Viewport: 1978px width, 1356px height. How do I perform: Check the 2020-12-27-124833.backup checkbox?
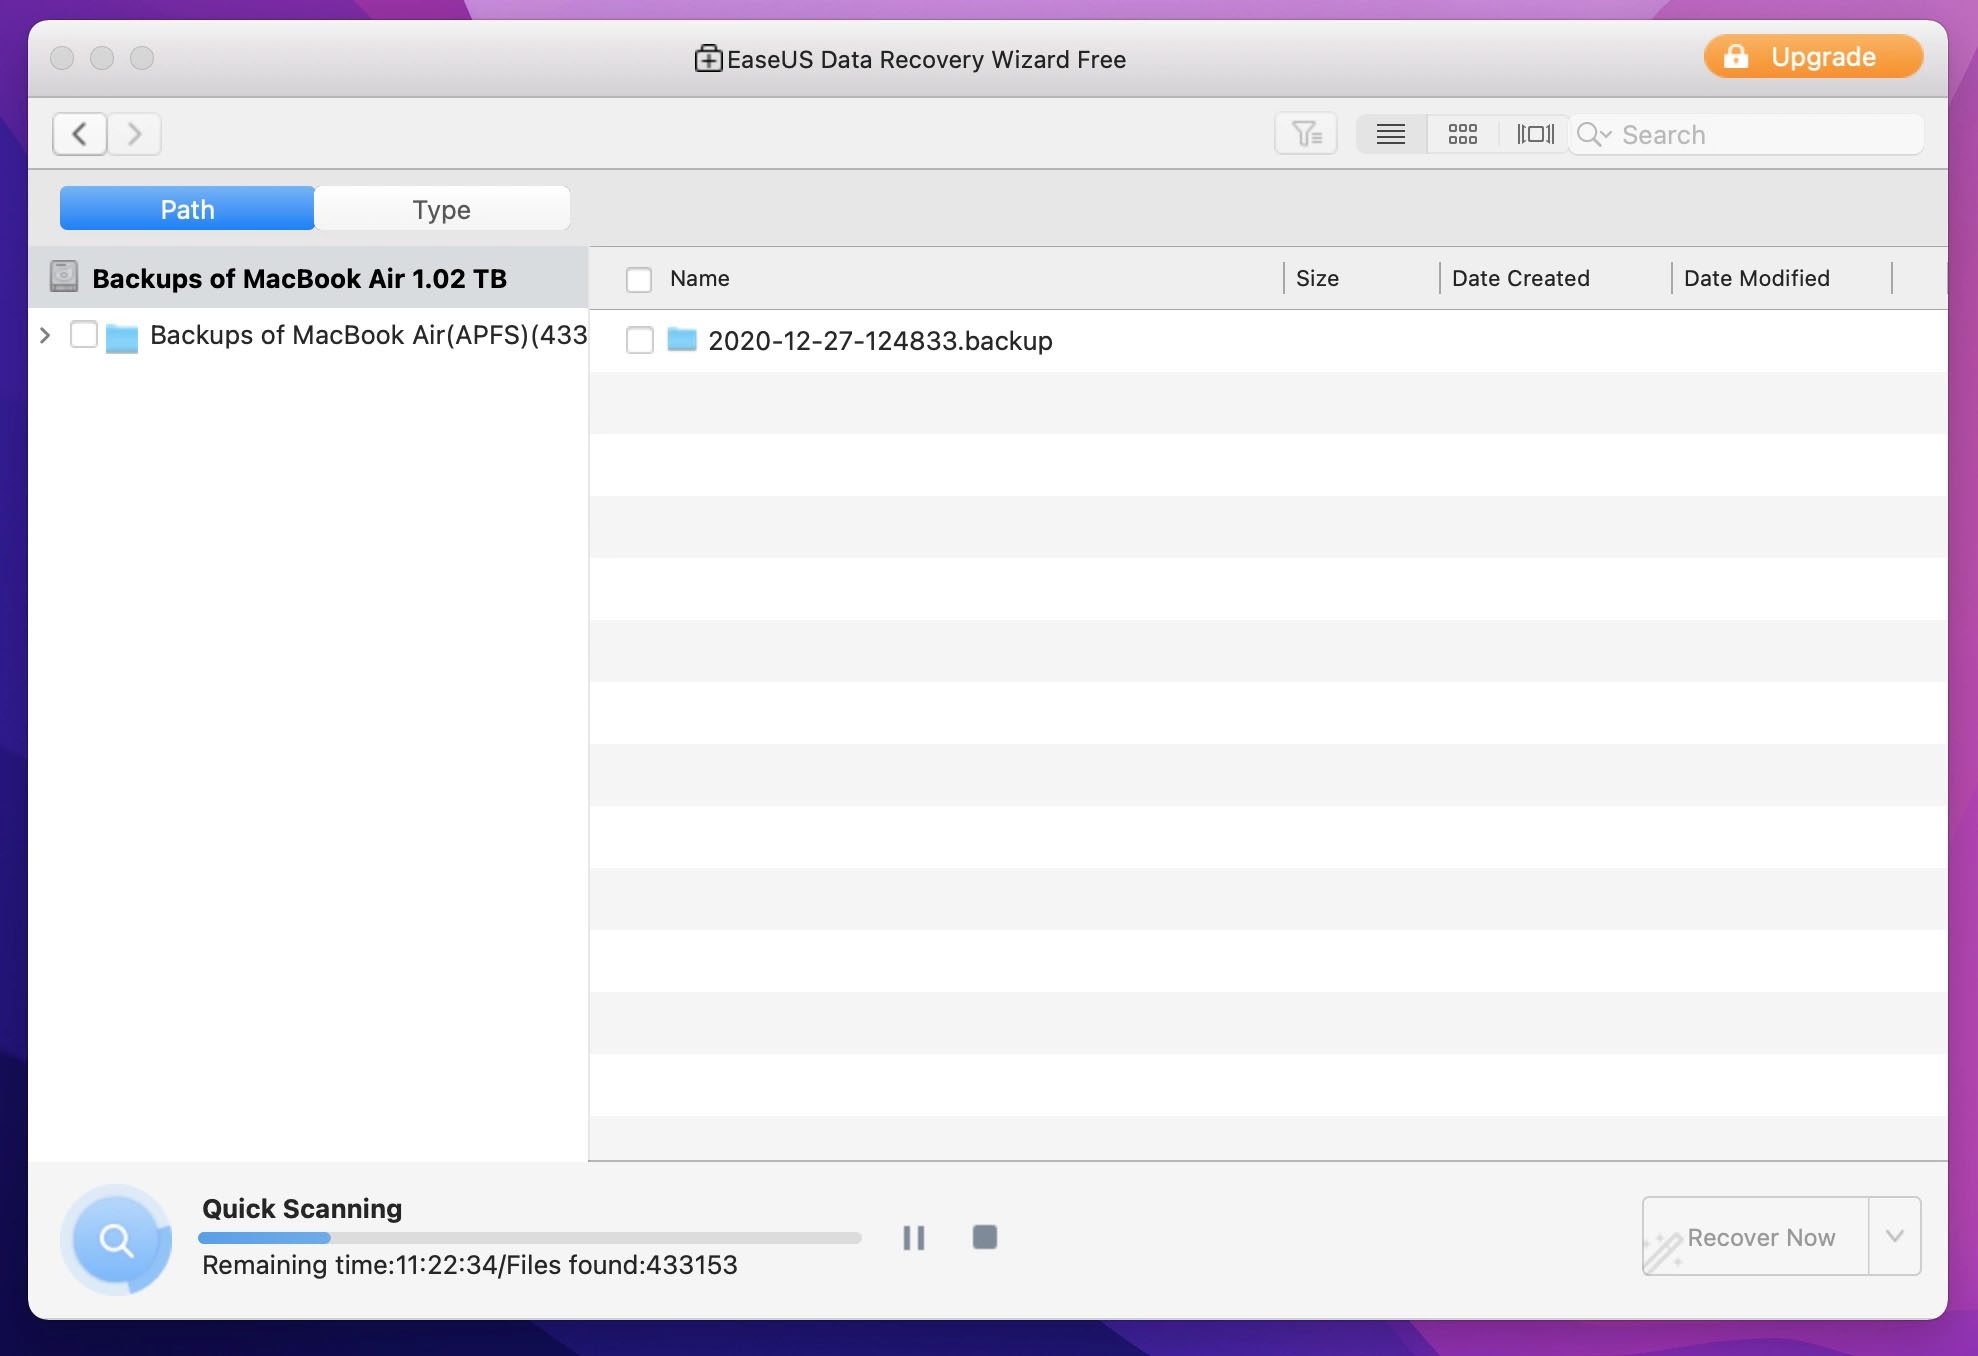(x=639, y=340)
